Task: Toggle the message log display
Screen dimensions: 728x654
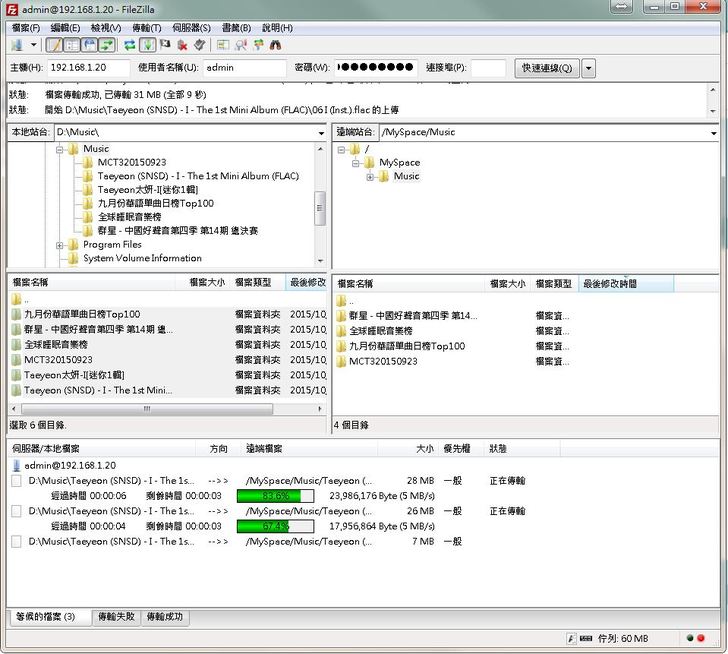Action: point(54,45)
